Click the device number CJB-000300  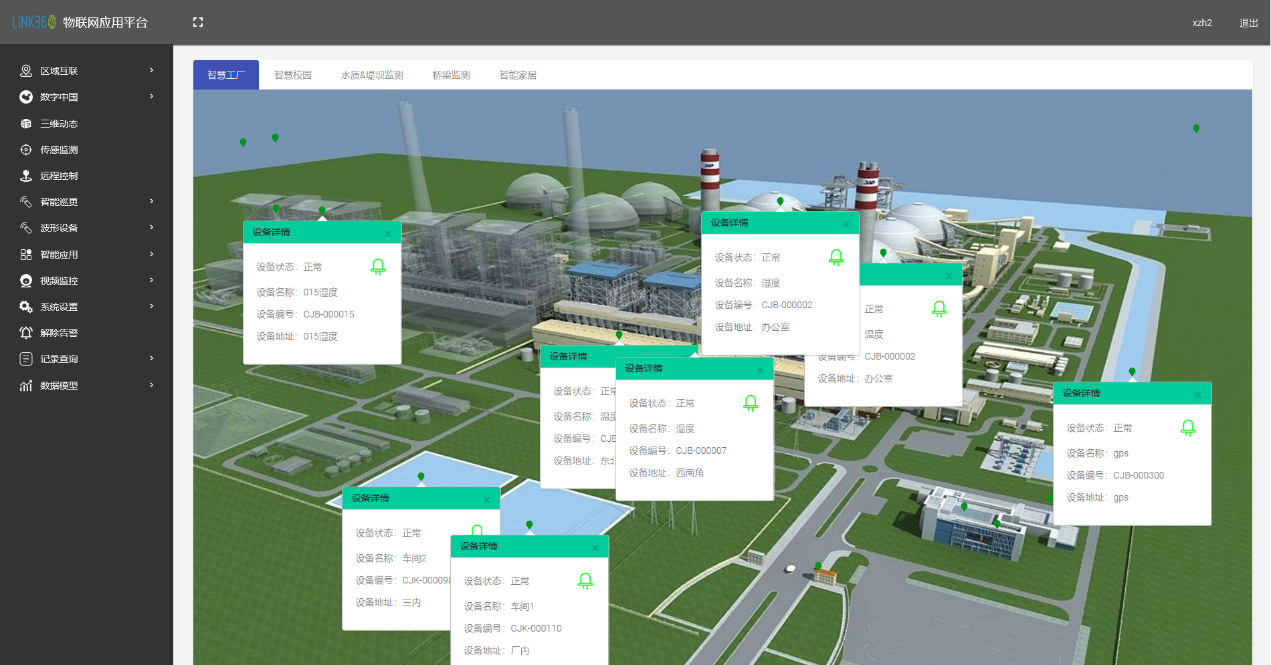coord(1139,476)
